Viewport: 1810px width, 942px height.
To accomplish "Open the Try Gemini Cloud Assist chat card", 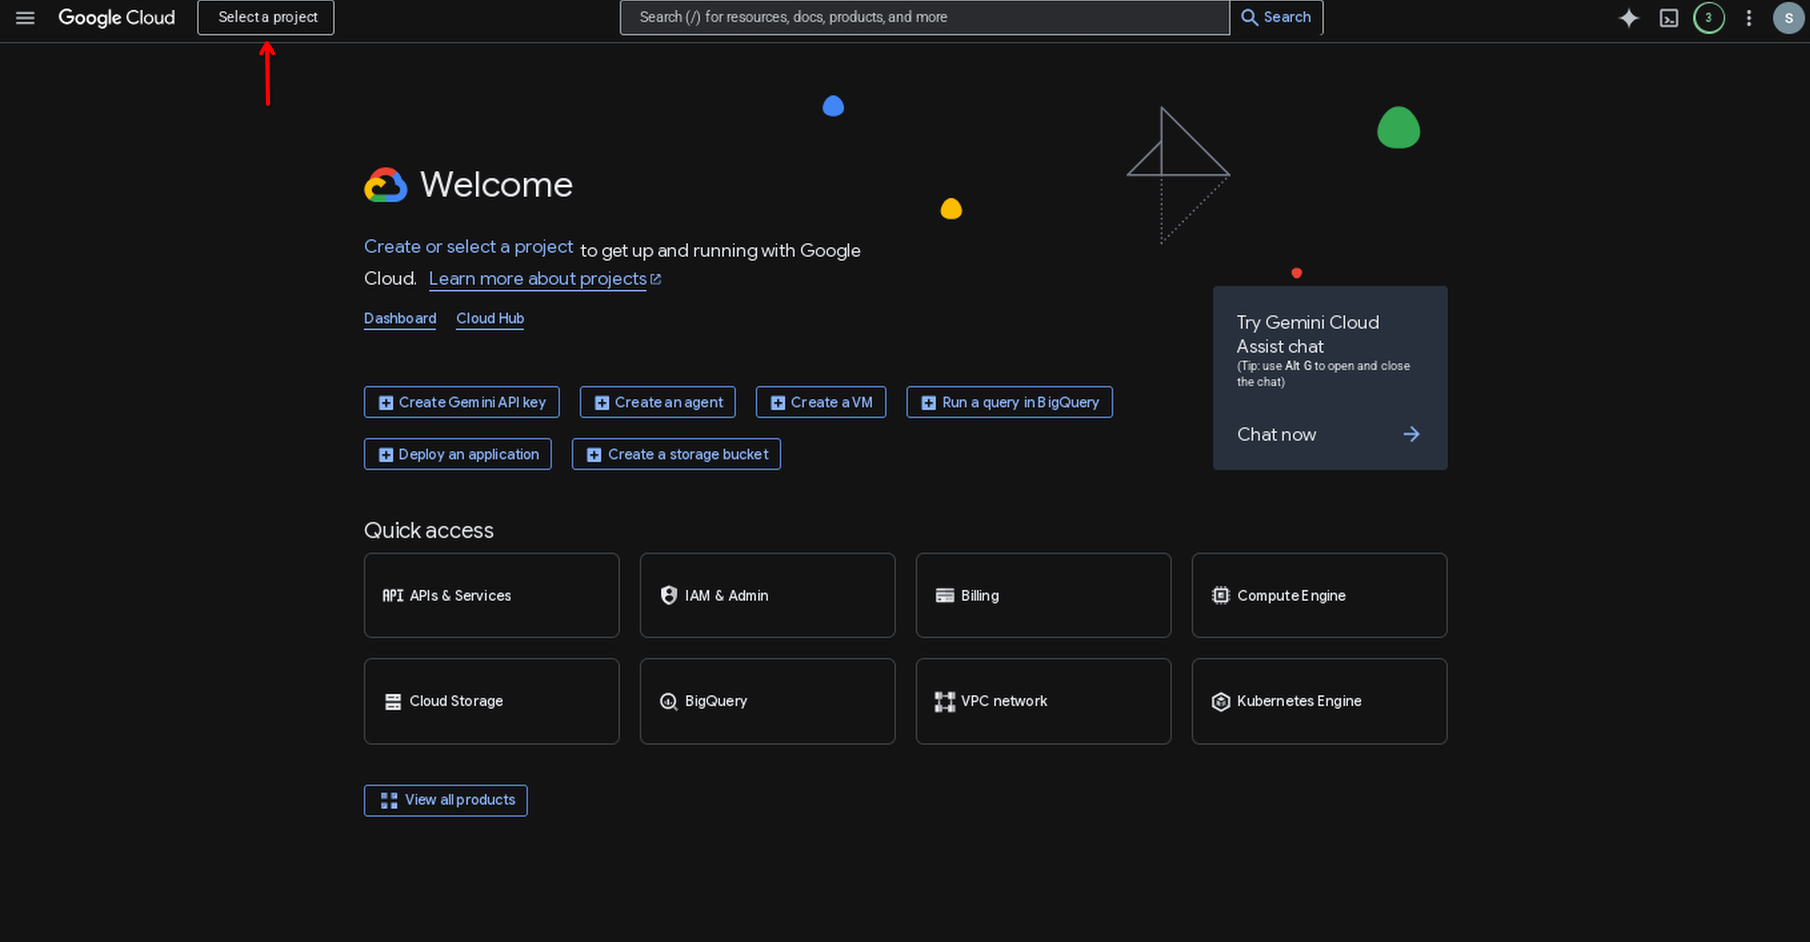I will 1330,378.
